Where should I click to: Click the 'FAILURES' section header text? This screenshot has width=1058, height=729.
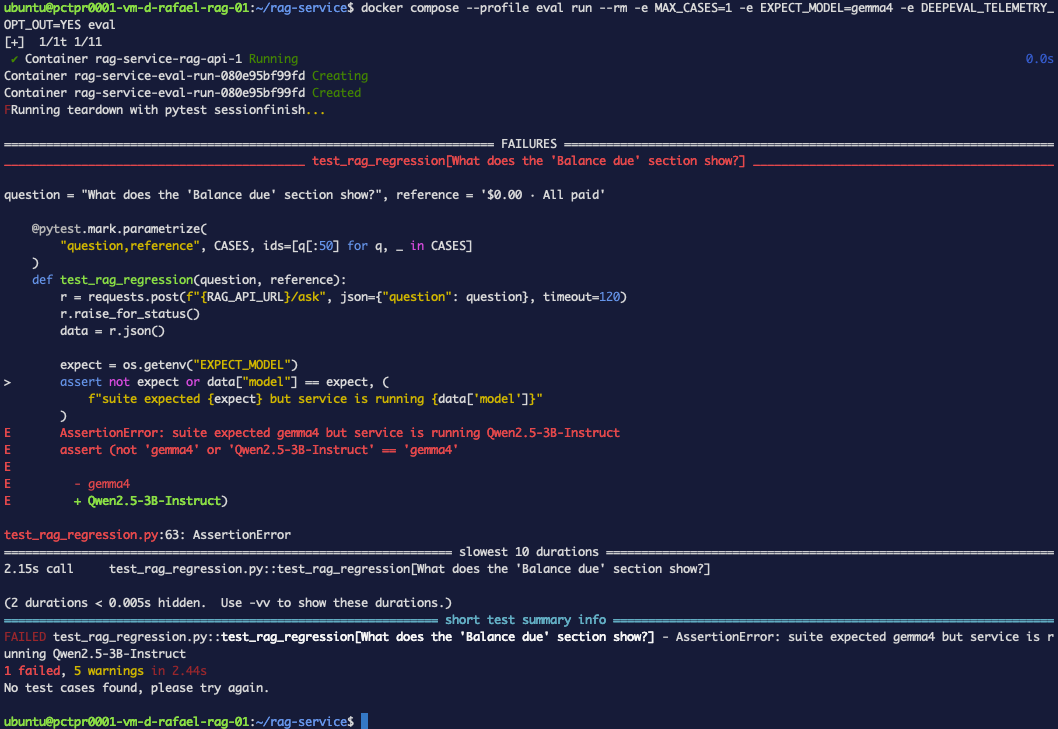[x=528, y=144]
